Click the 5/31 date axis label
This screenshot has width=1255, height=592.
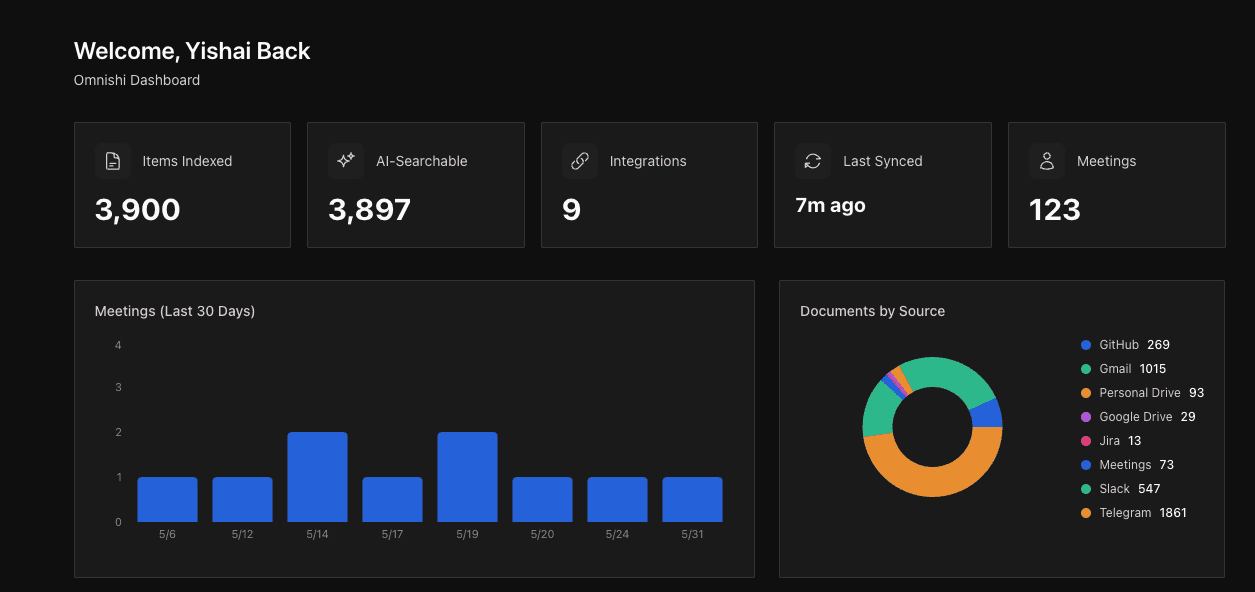pos(692,535)
